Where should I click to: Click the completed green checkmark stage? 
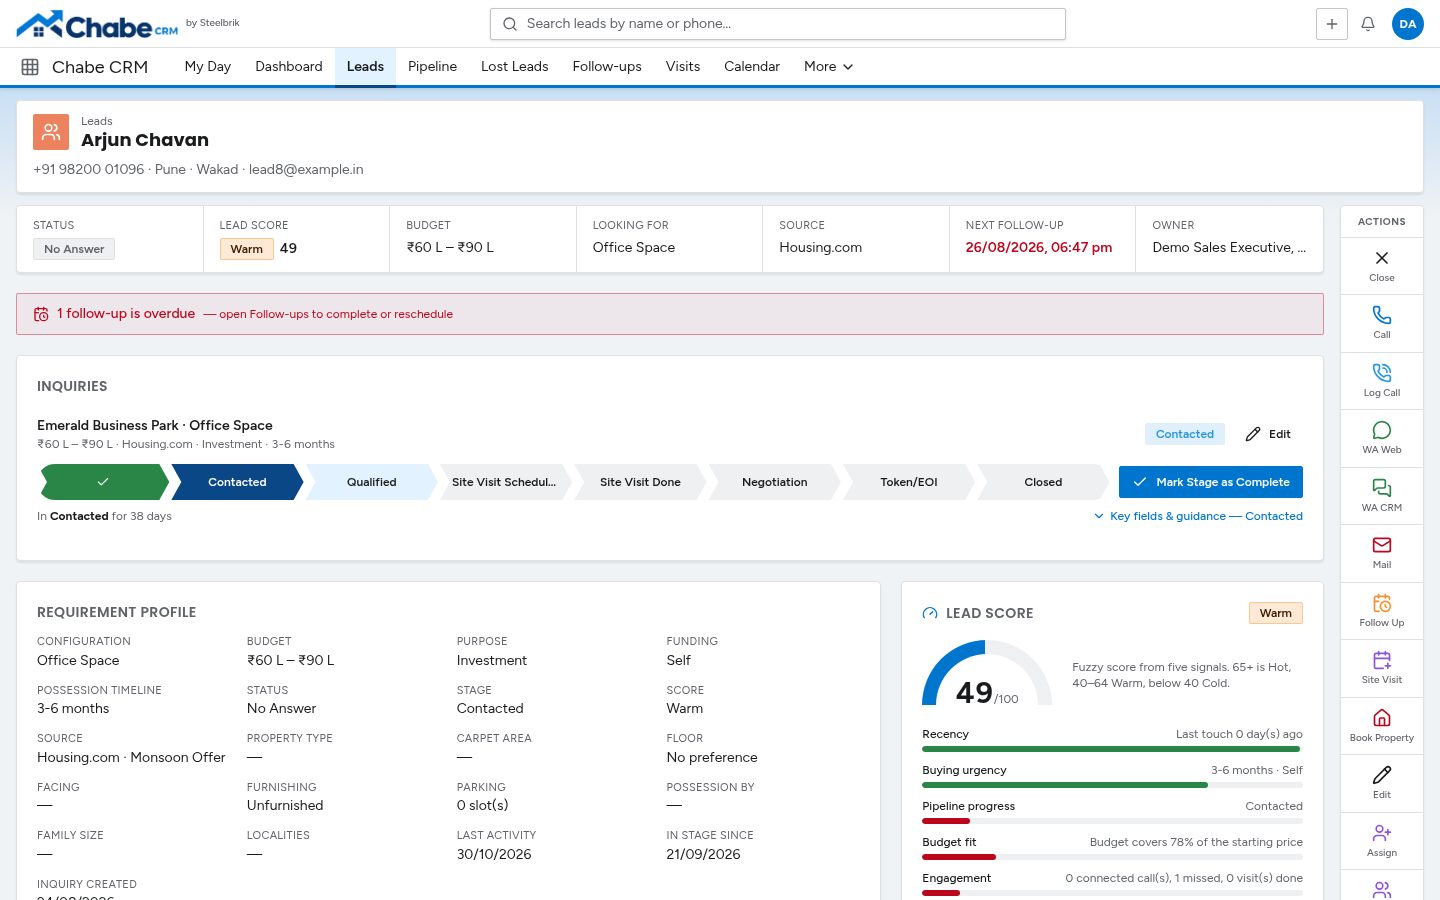coord(103,482)
